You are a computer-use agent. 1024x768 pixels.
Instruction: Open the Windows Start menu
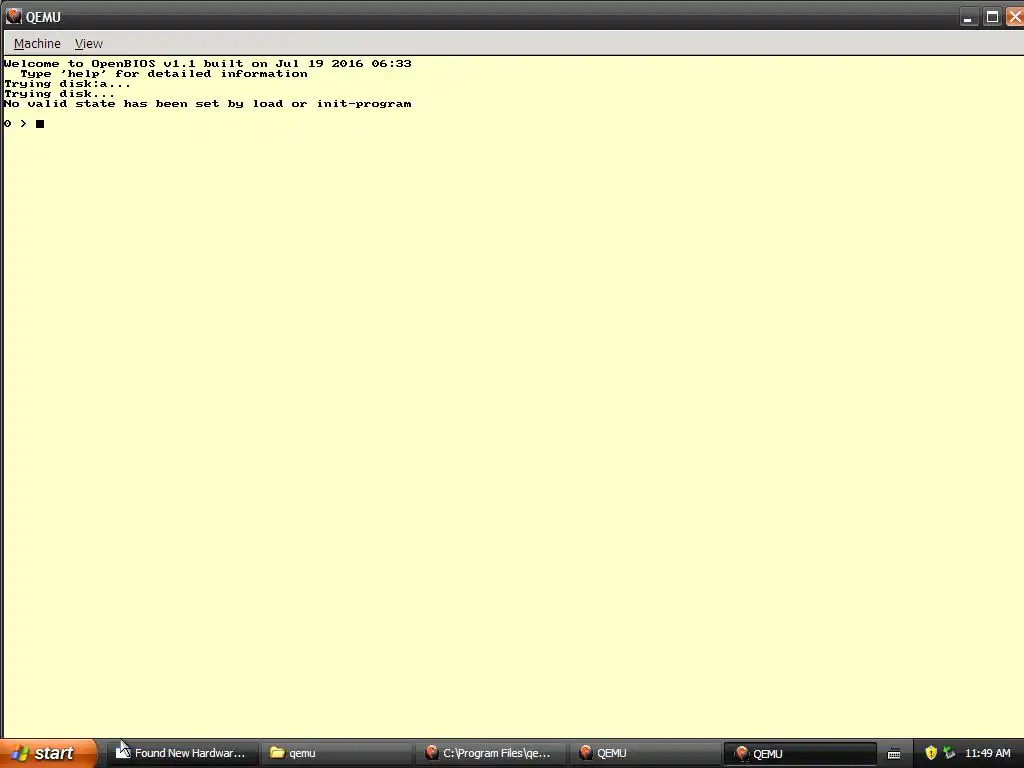pos(48,753)
